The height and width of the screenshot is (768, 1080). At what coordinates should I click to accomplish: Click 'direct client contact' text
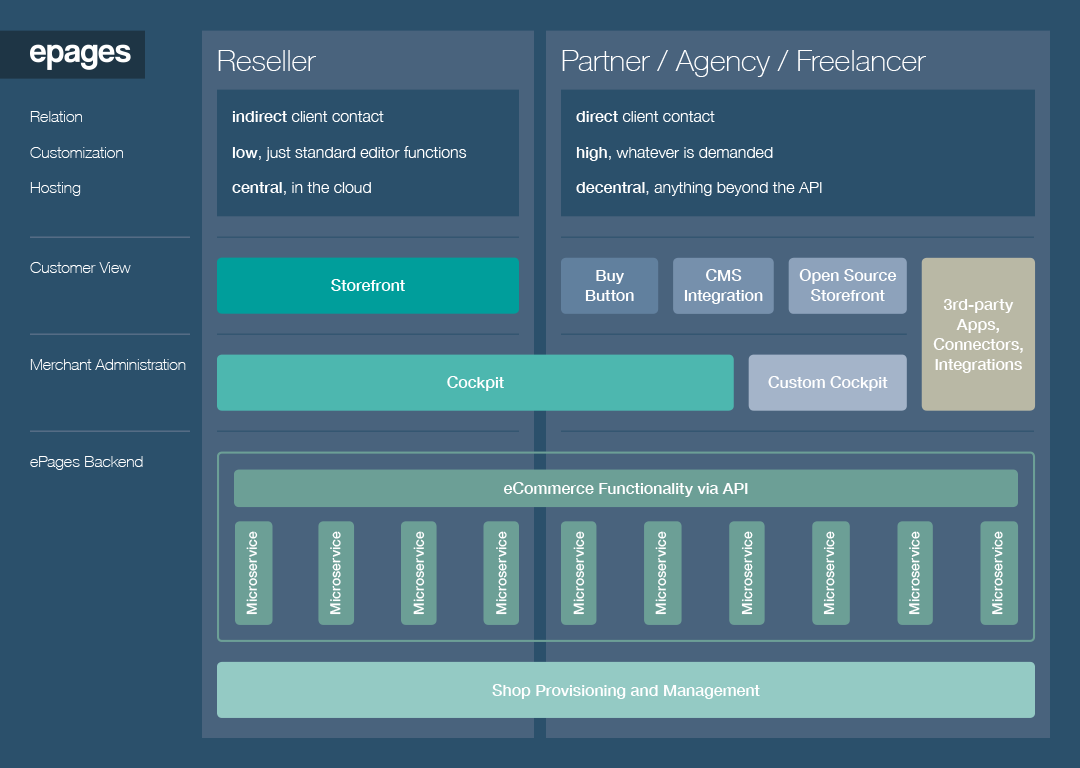pyautogui.click(x=645, y=117)
